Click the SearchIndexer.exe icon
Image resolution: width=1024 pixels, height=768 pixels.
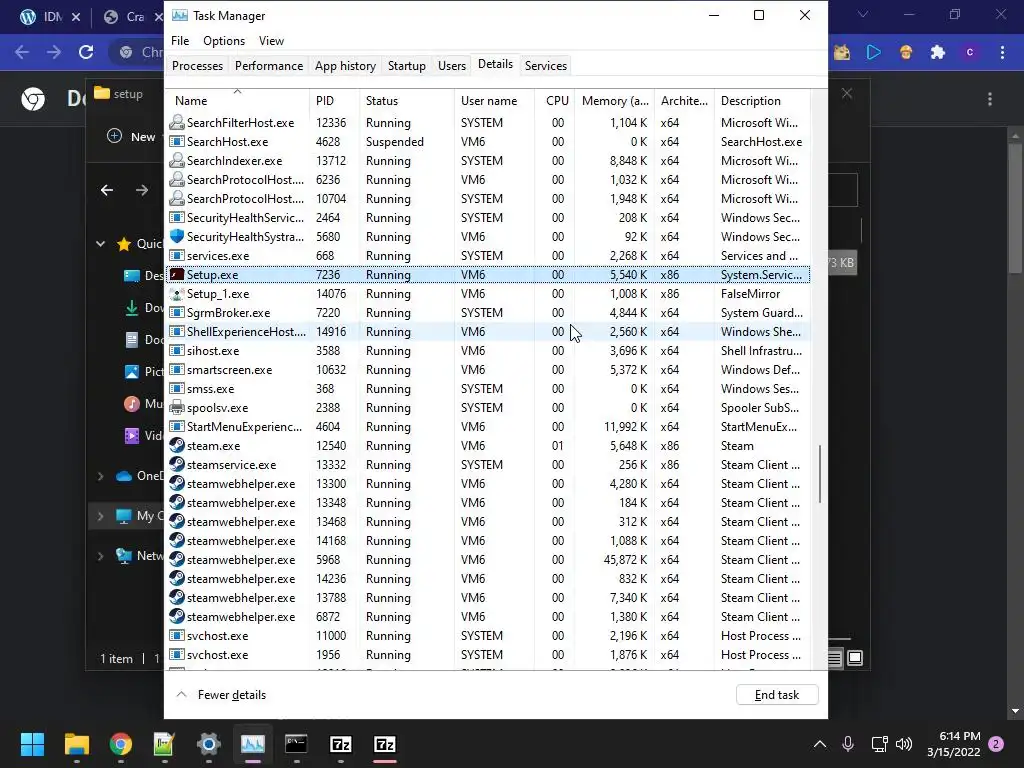[x=176, y=160]
